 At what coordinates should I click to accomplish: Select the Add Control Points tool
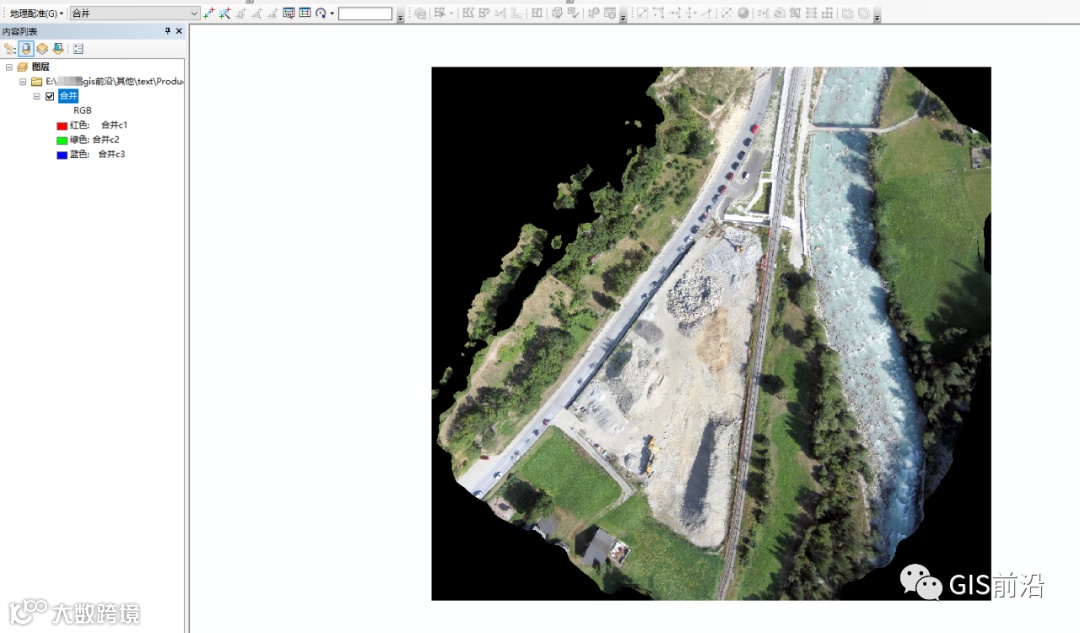(209, 13)
